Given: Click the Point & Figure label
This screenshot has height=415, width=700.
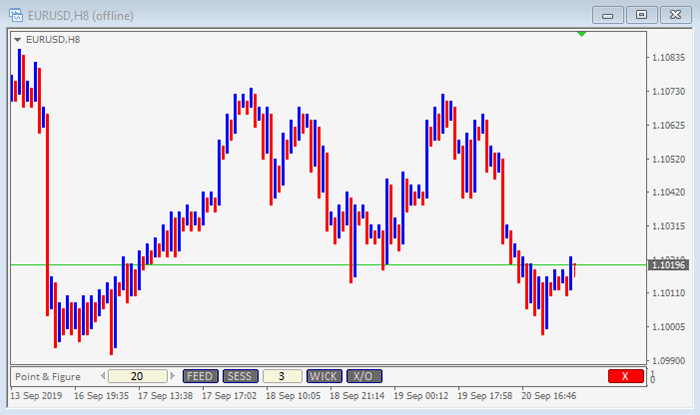Looking at the screenshot, I should pos(48,377).
